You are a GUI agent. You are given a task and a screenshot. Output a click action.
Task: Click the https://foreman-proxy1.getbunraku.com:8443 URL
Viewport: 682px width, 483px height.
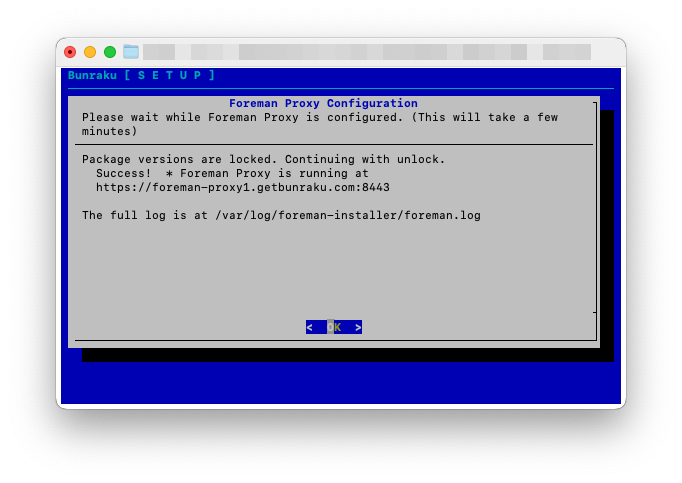(x=243, y=188)
